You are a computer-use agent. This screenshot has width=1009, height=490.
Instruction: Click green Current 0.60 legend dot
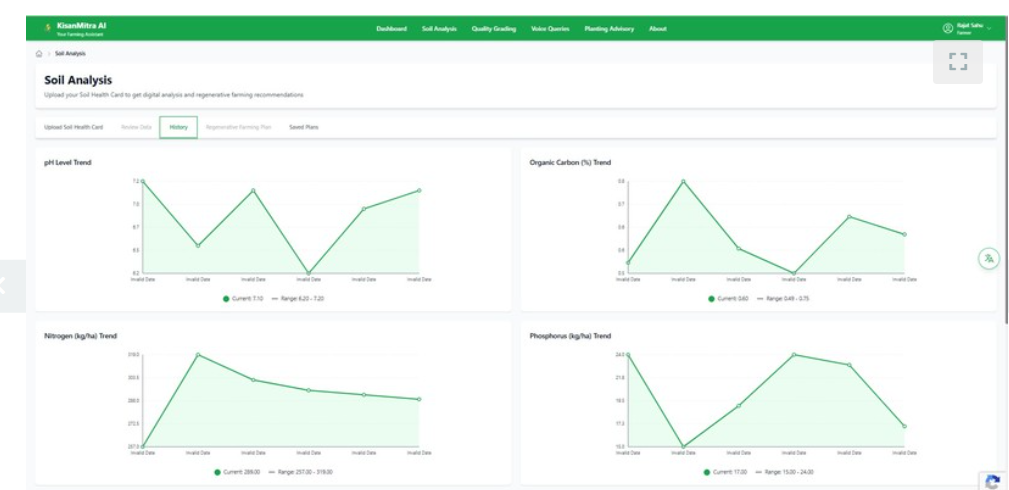click(x=711, y=299)
